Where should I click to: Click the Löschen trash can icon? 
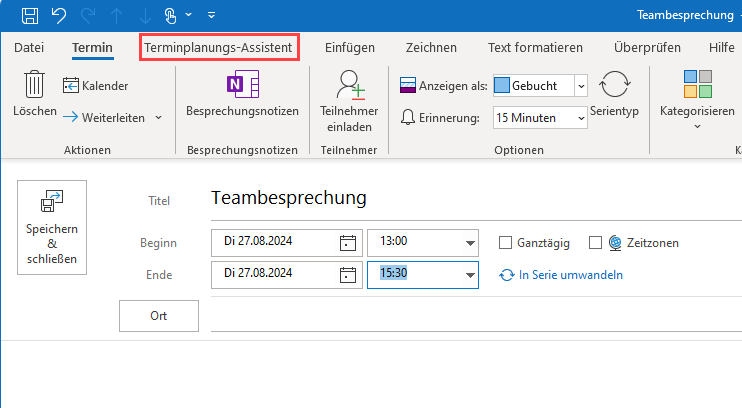click(x=34, y=86)
